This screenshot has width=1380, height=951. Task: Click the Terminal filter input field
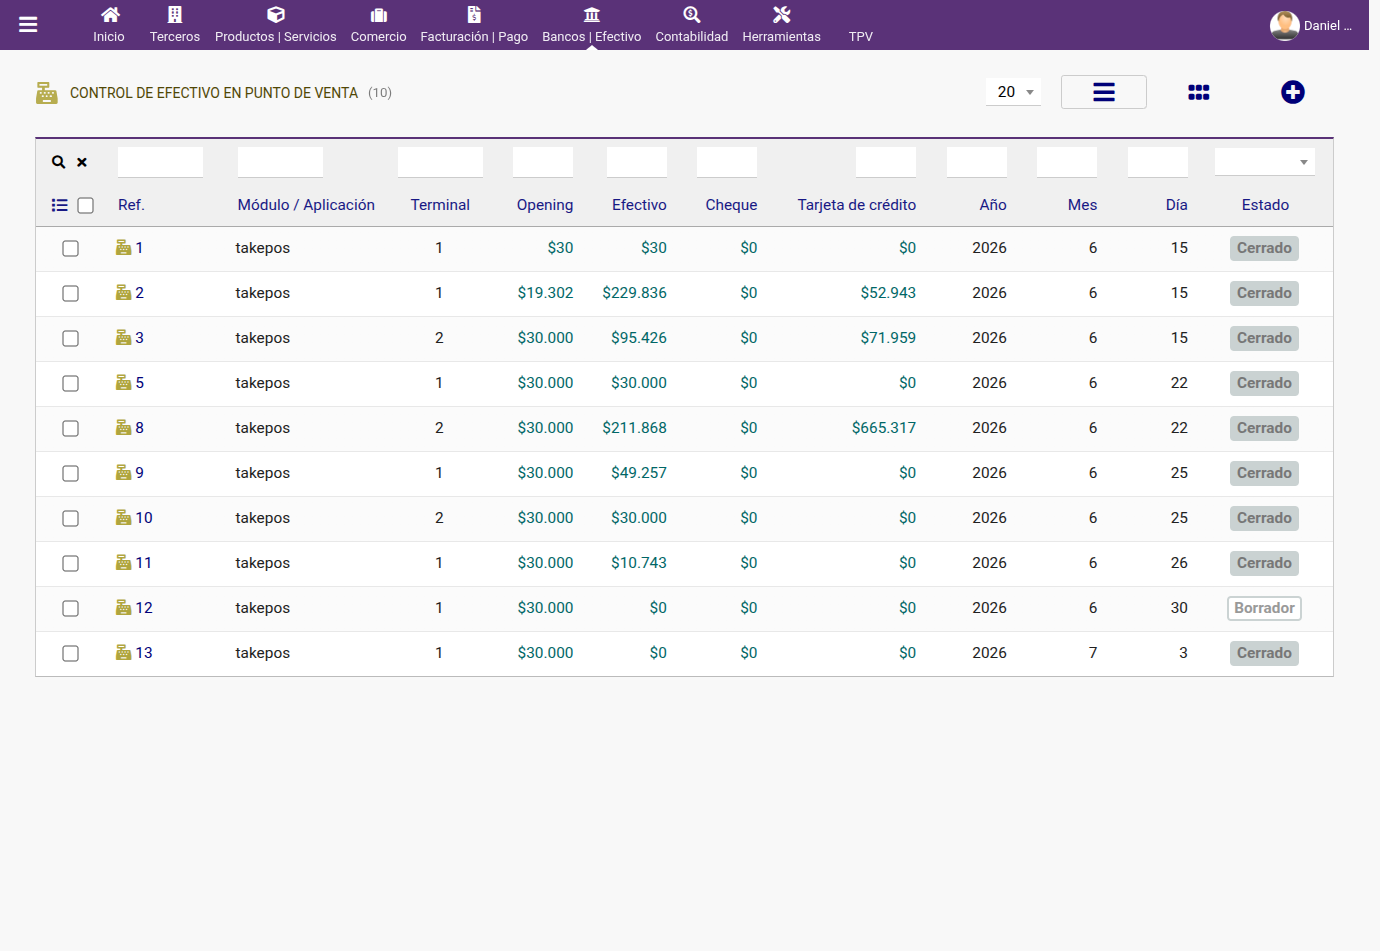tap(440, 162)
